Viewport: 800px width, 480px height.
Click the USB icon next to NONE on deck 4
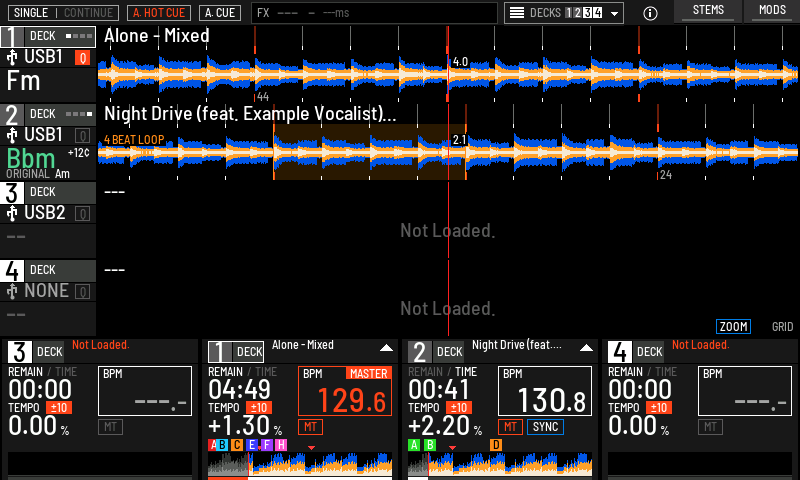coord(12,292)
